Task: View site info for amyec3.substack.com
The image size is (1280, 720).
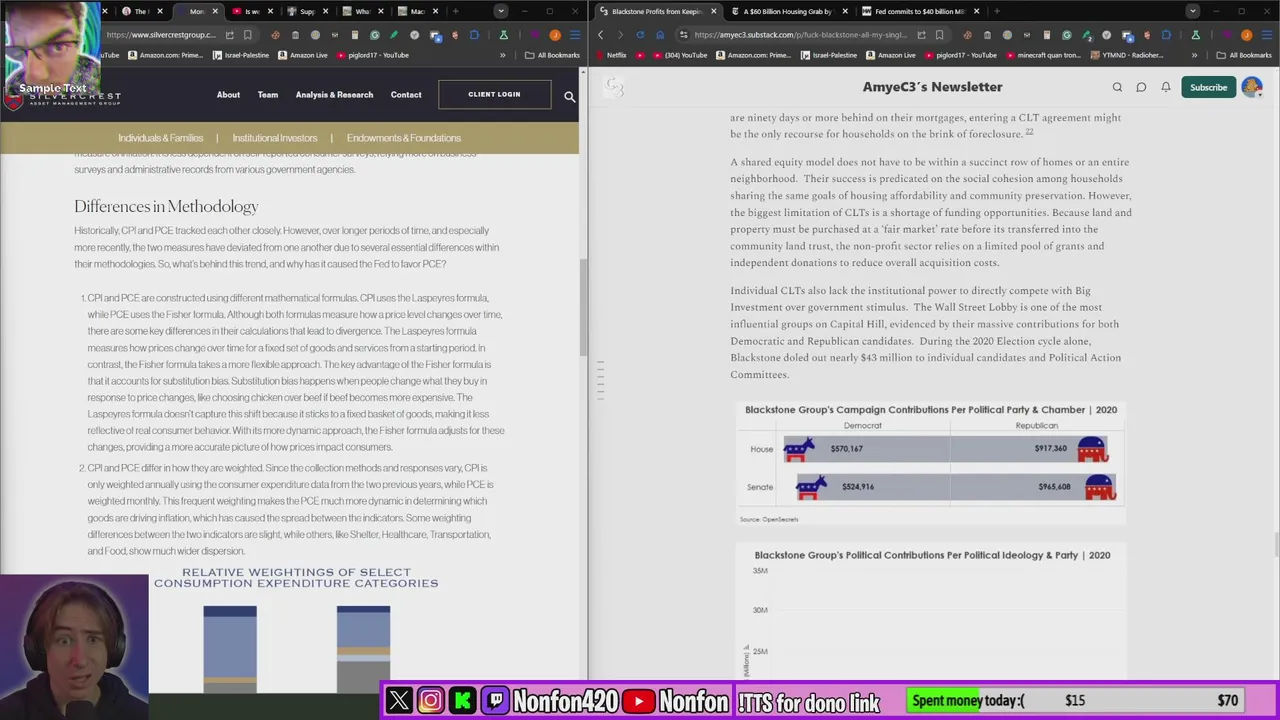Action: pyautogui.click(x=684, y=35)
